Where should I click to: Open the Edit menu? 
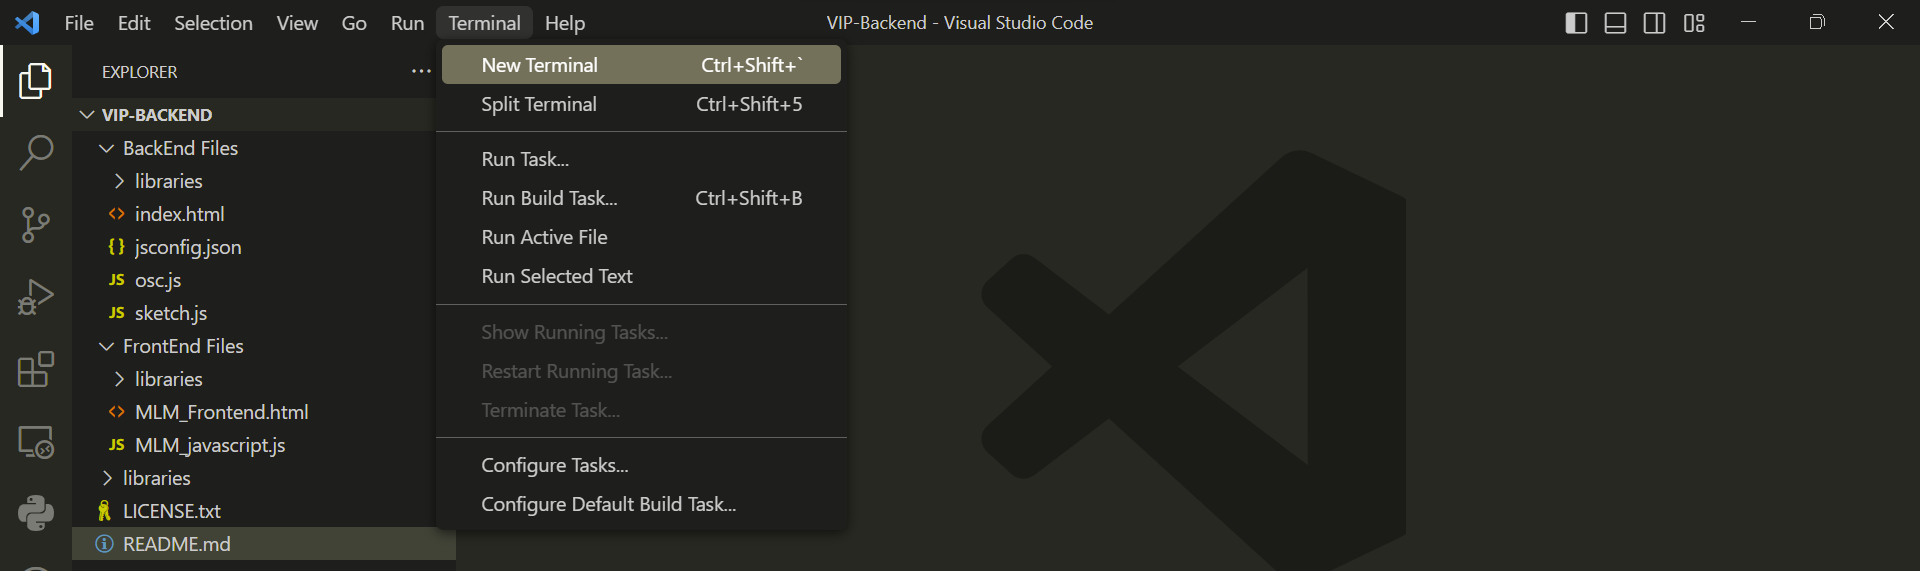click(x=134, y=22)
